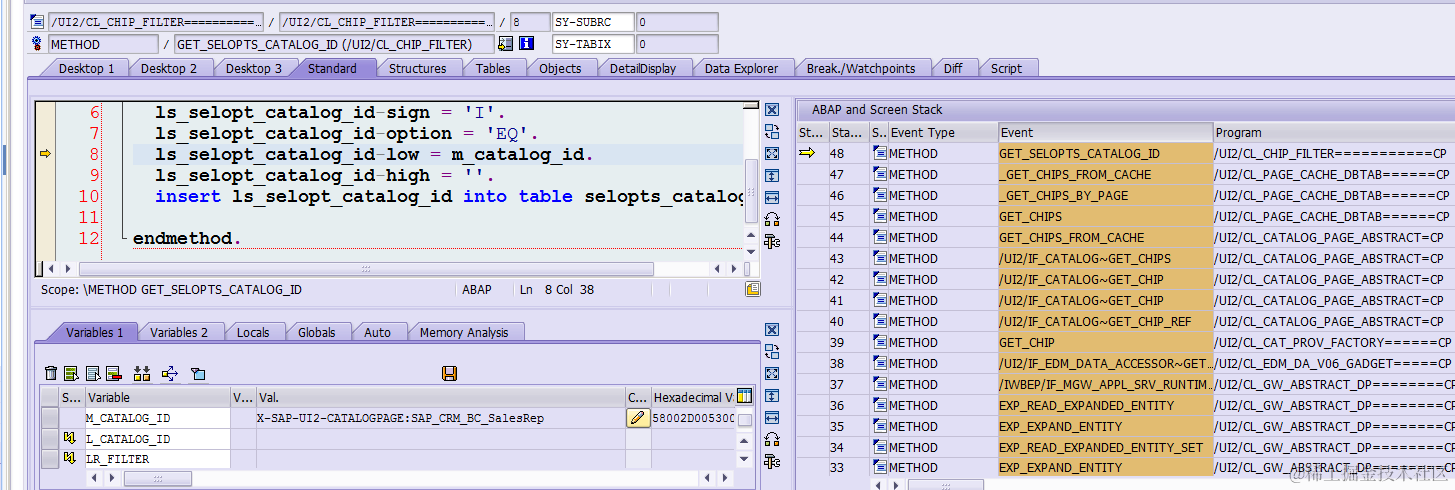Click the SY-SUBRC value field
The width and height of the screenshot is (1455, 490).
(x=676, y=22)
